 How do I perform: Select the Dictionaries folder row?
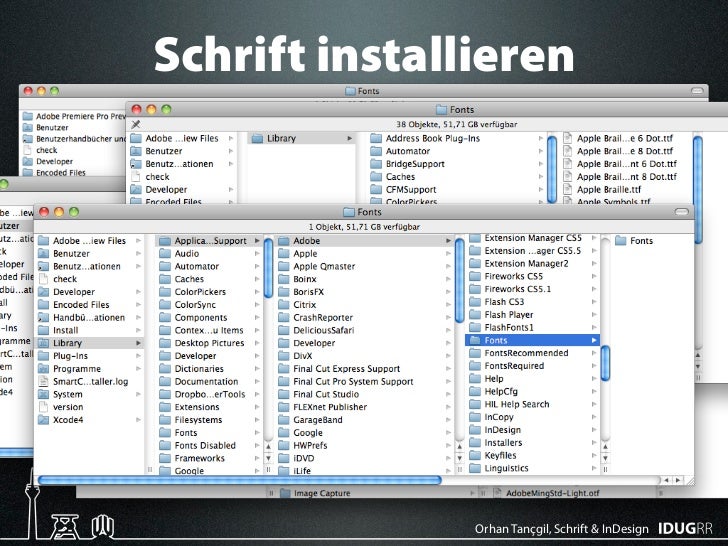[209, 369]
